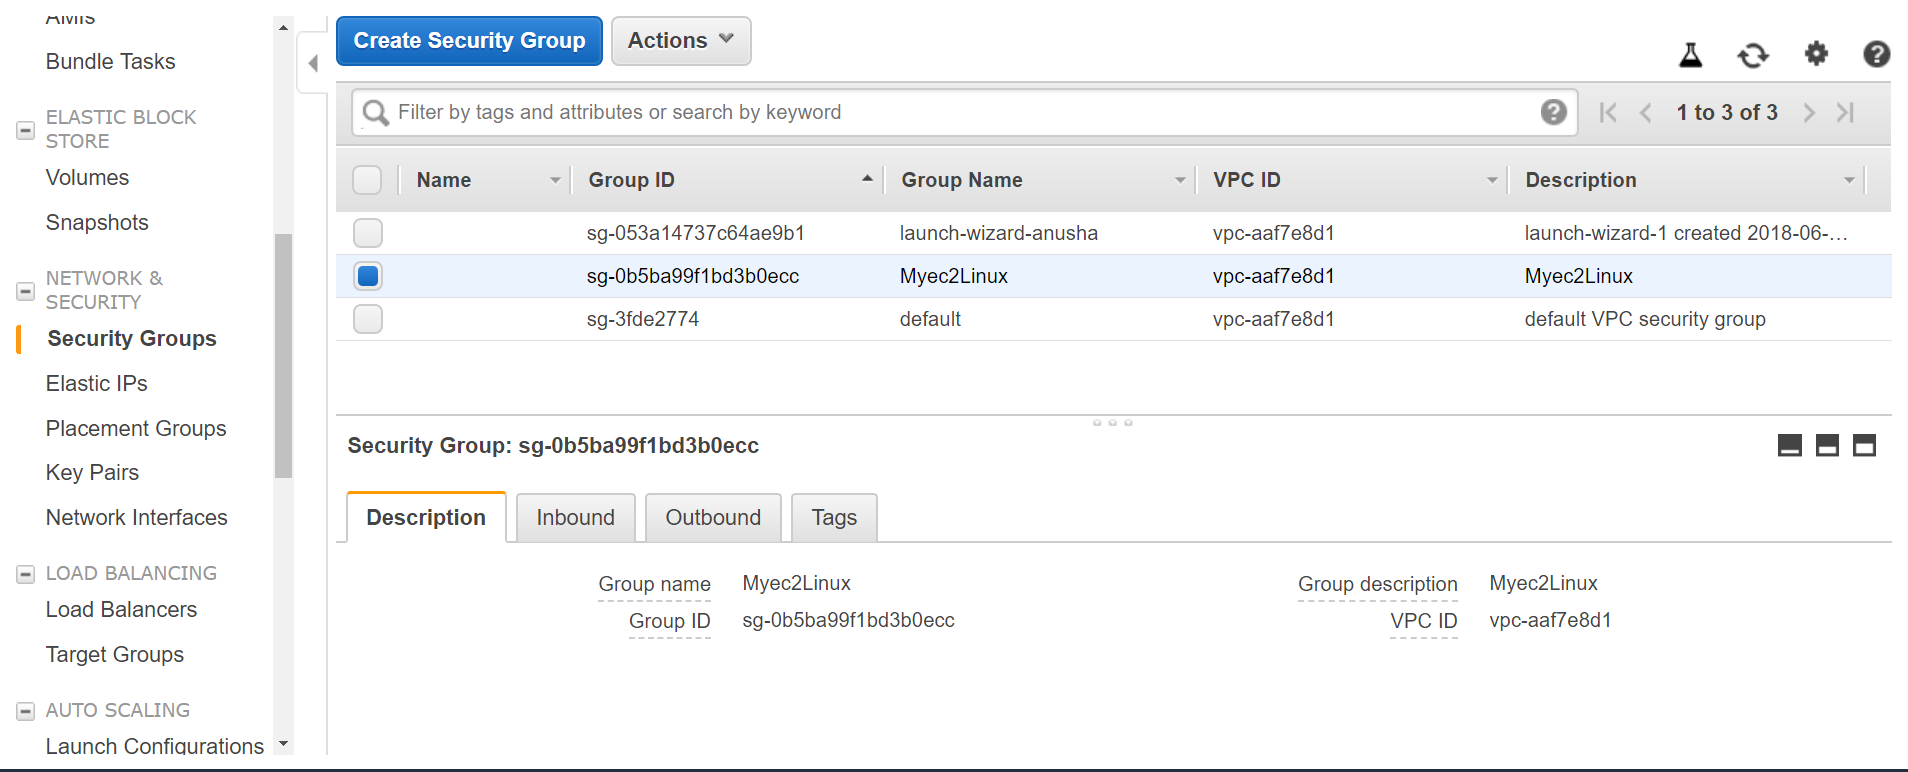Open the Group Name column dropdown arrow
This screenshot has height=772, width=1908.
pyautogui.click(x=1180, y=180)
